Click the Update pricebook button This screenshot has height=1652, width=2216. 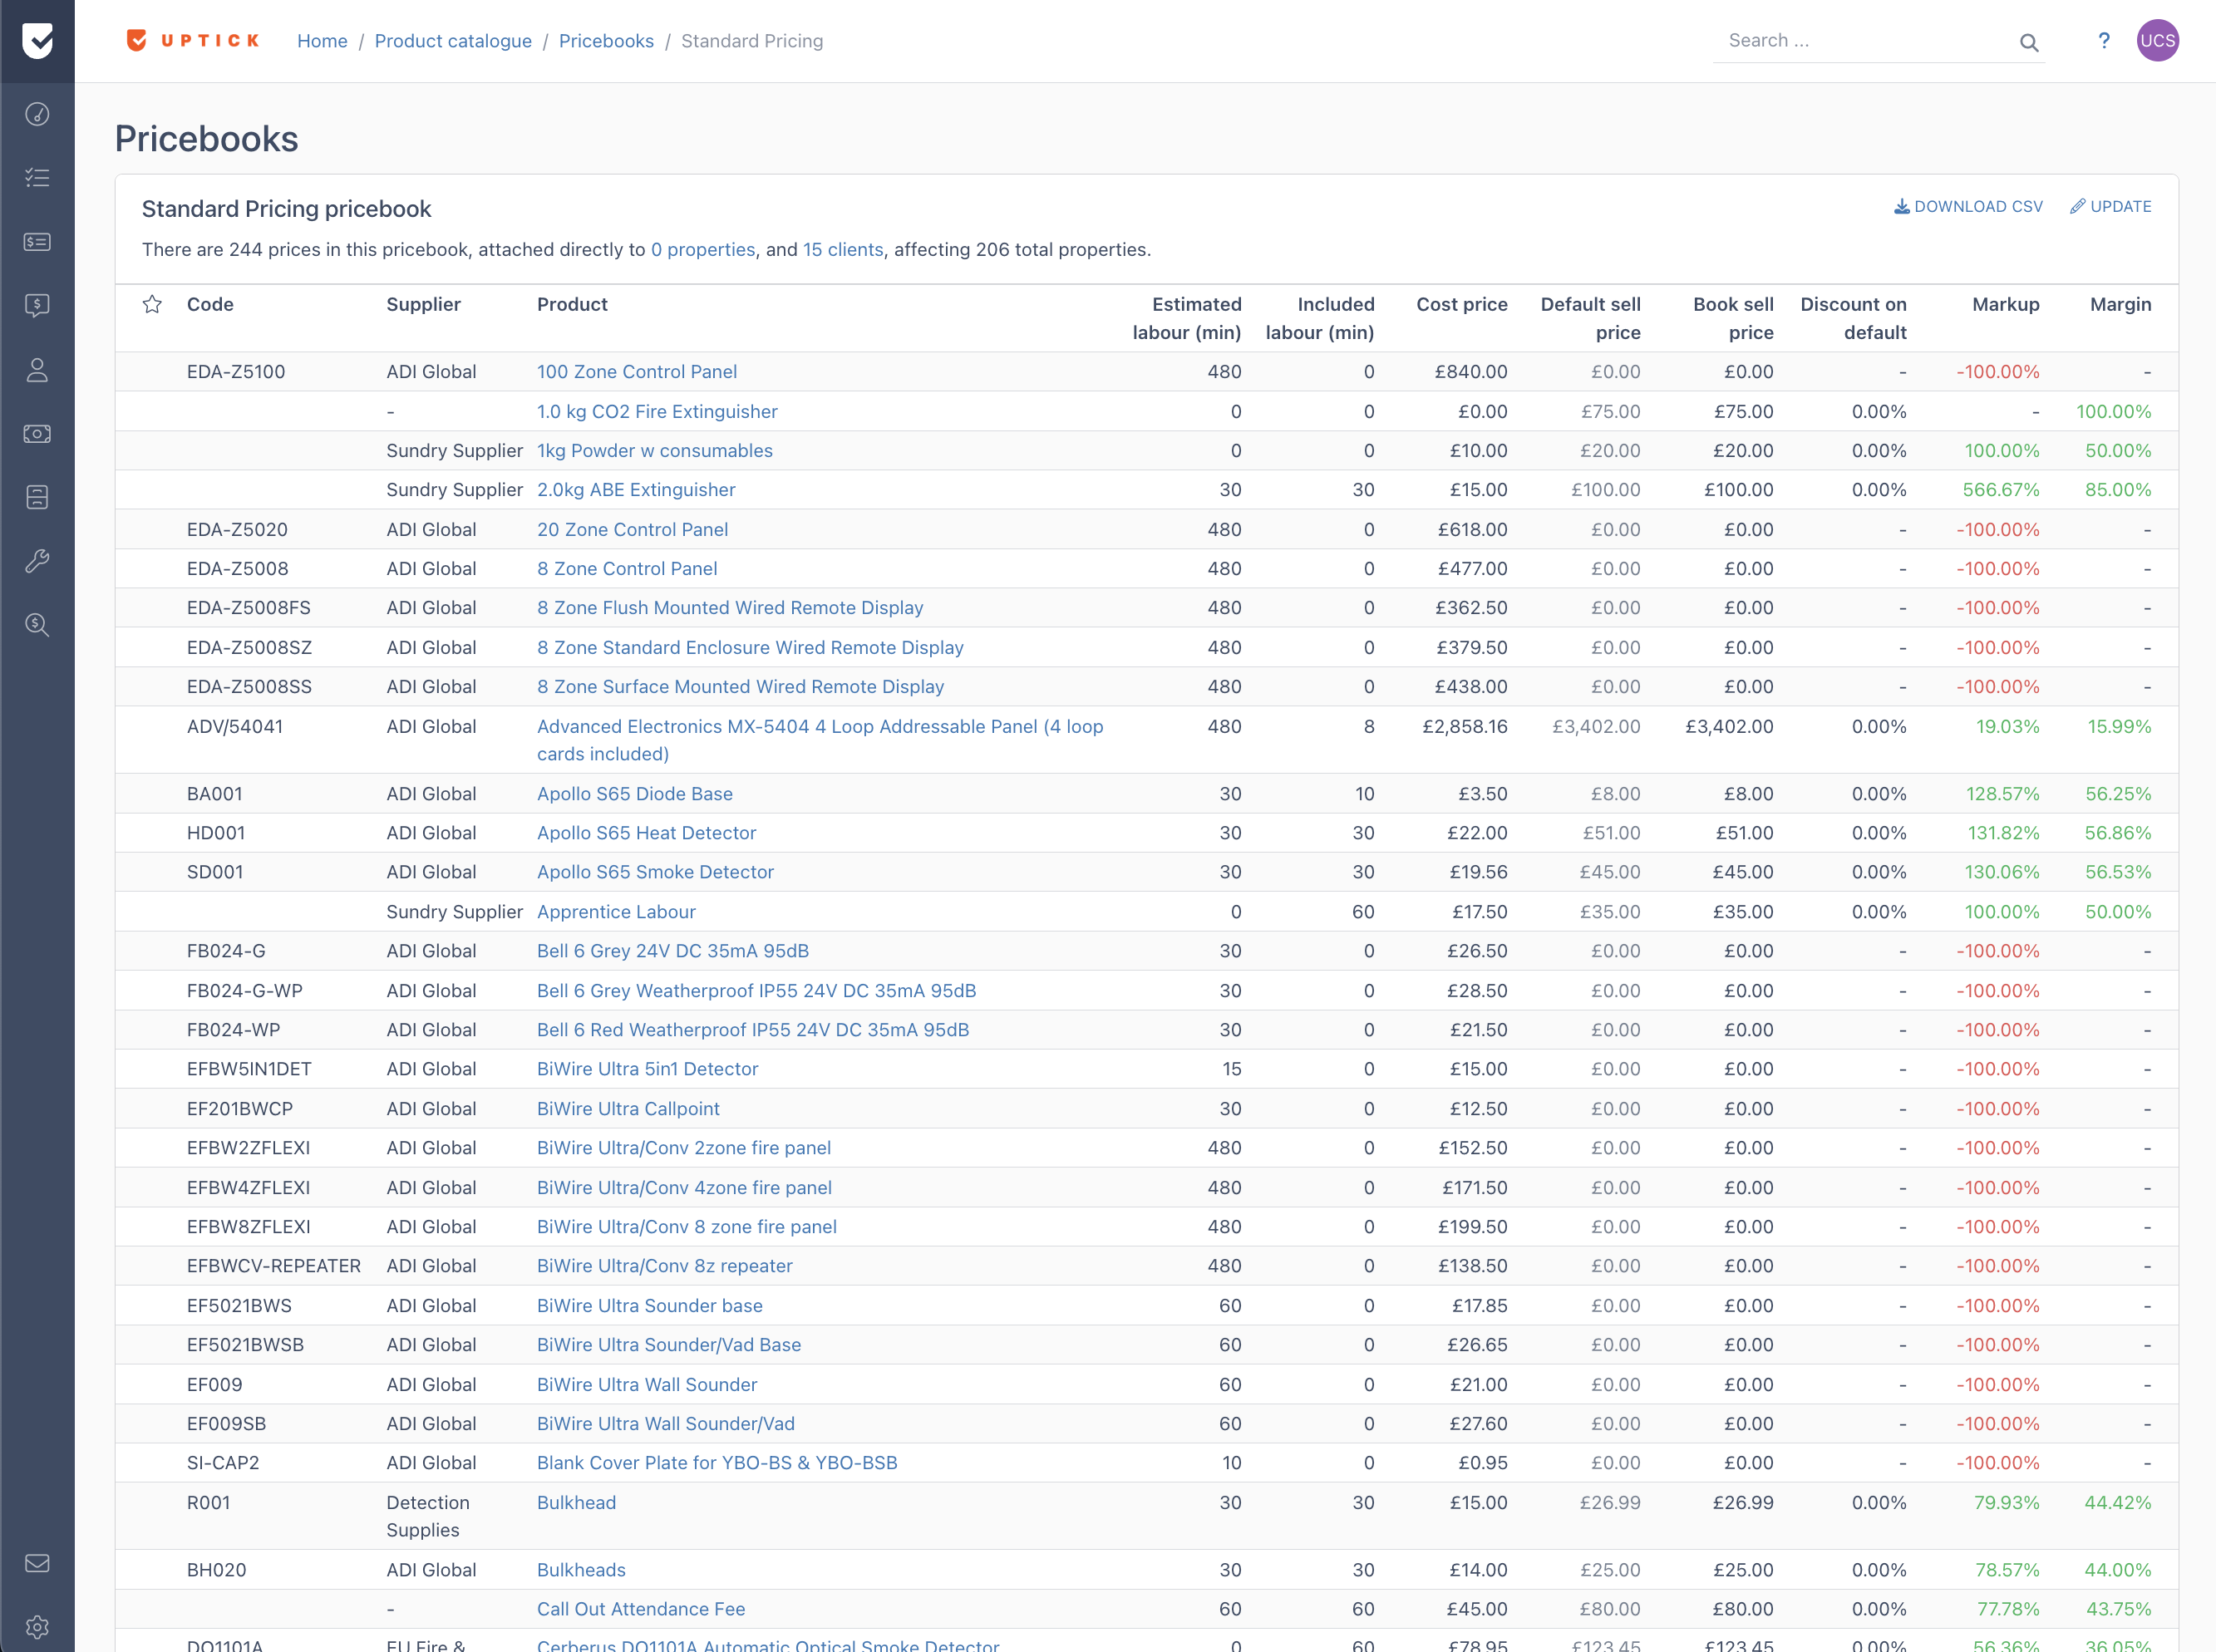pos(2110,206)
